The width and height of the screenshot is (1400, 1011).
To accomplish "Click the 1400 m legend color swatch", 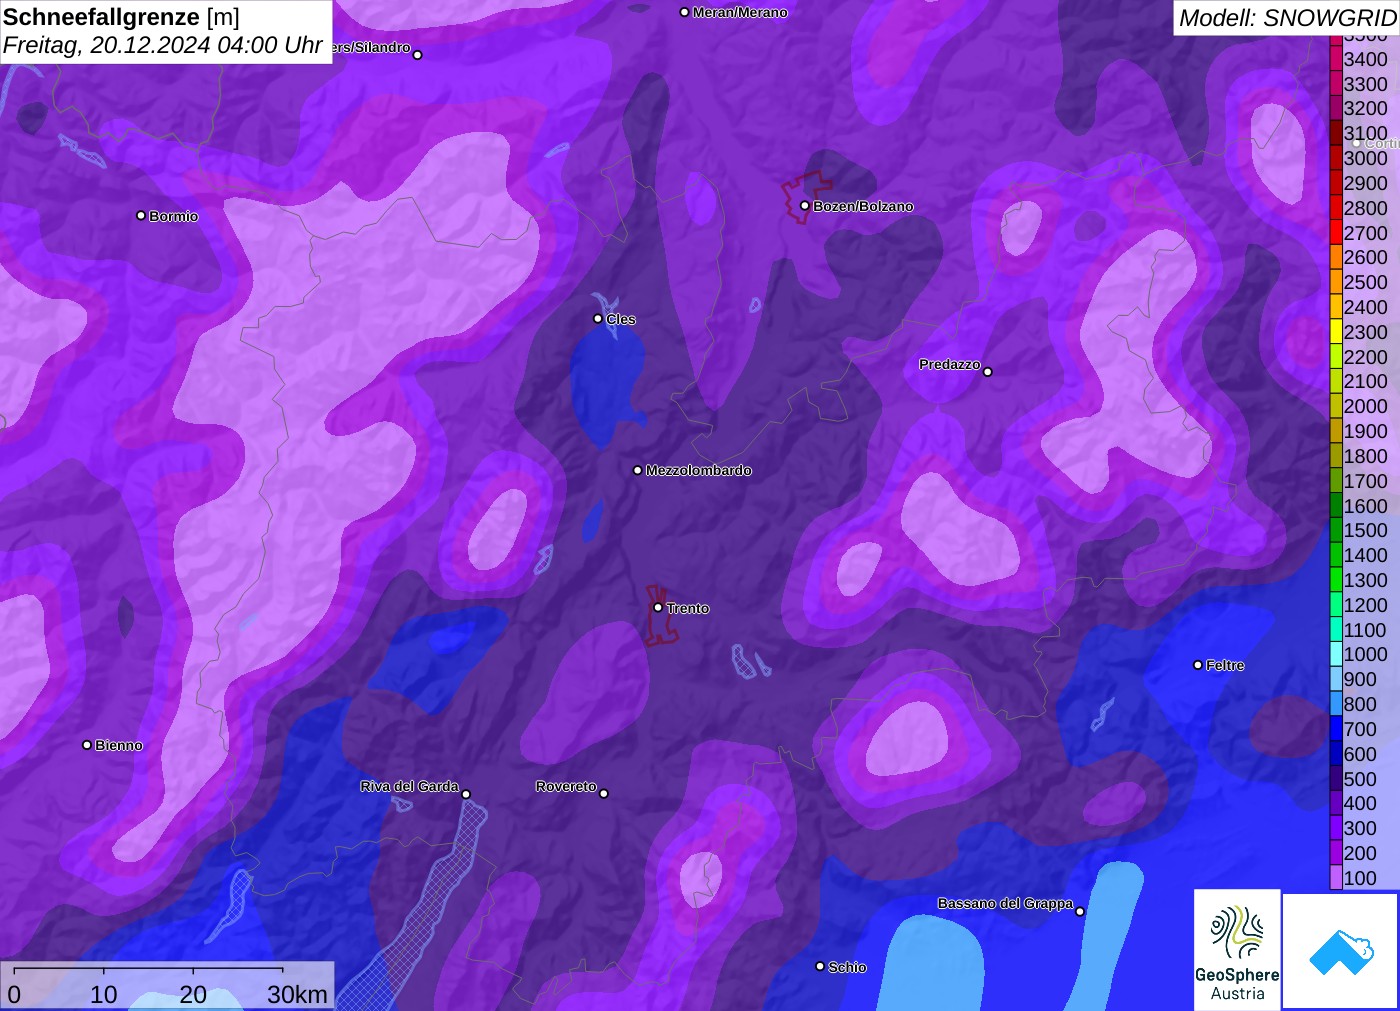I will 1336,555.
